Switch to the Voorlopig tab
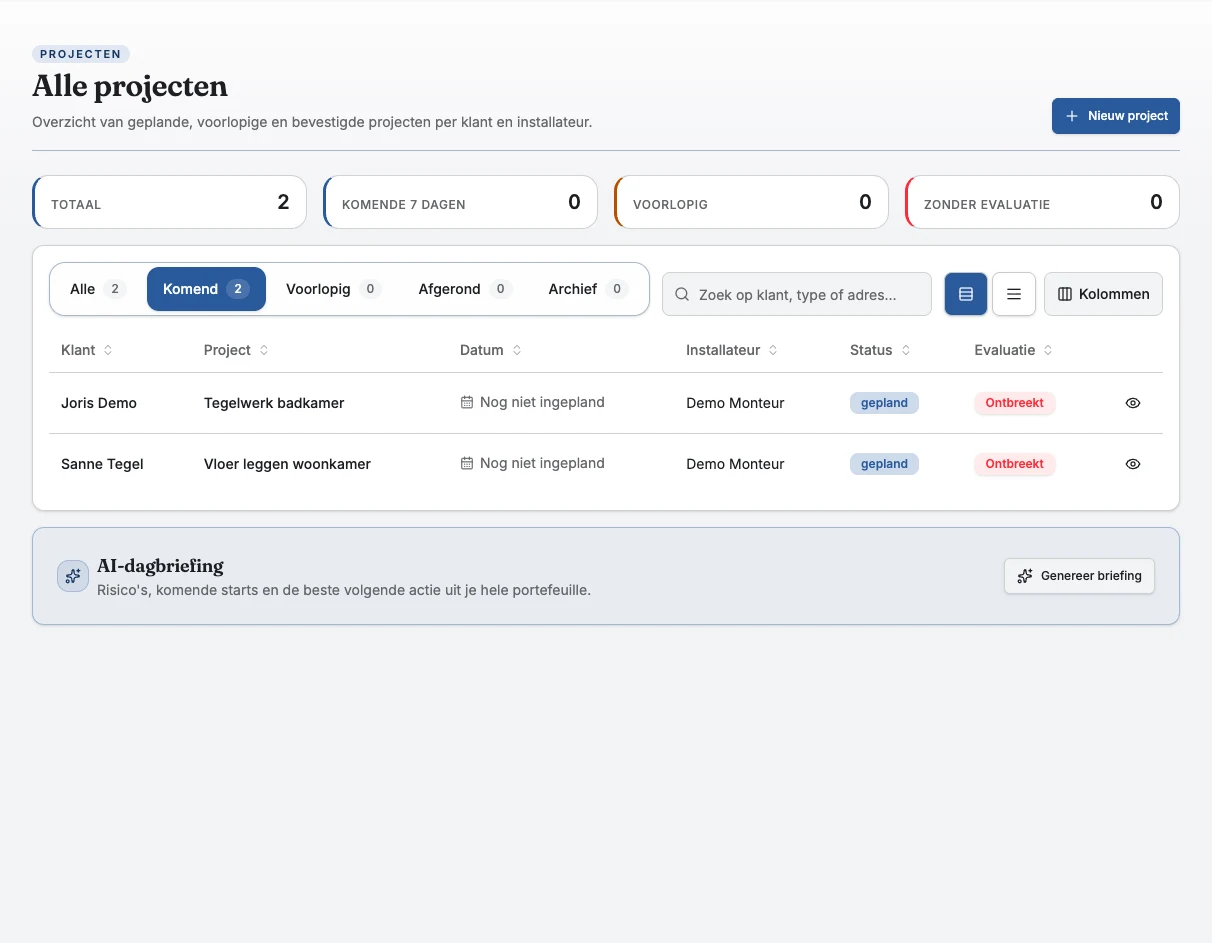1212x943 pixels. 333,289
